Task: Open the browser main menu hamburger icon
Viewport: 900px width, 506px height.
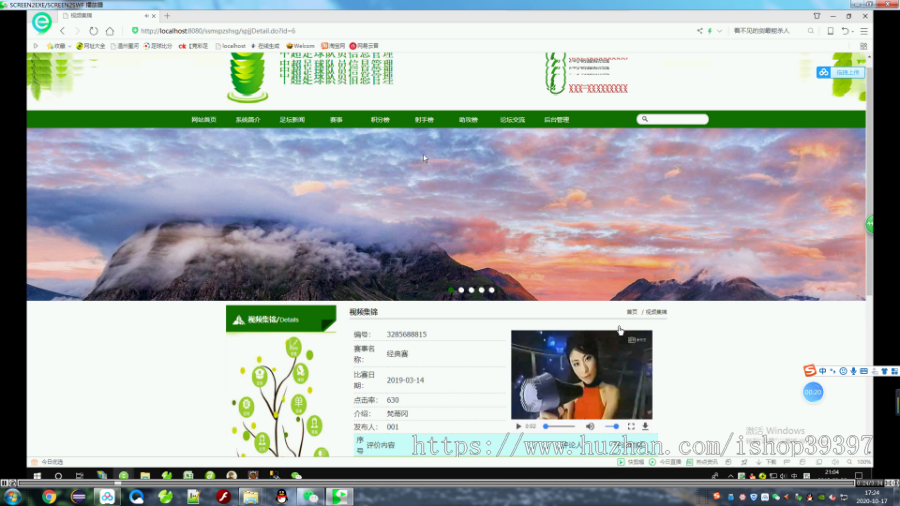Action: tap(864, 31)
